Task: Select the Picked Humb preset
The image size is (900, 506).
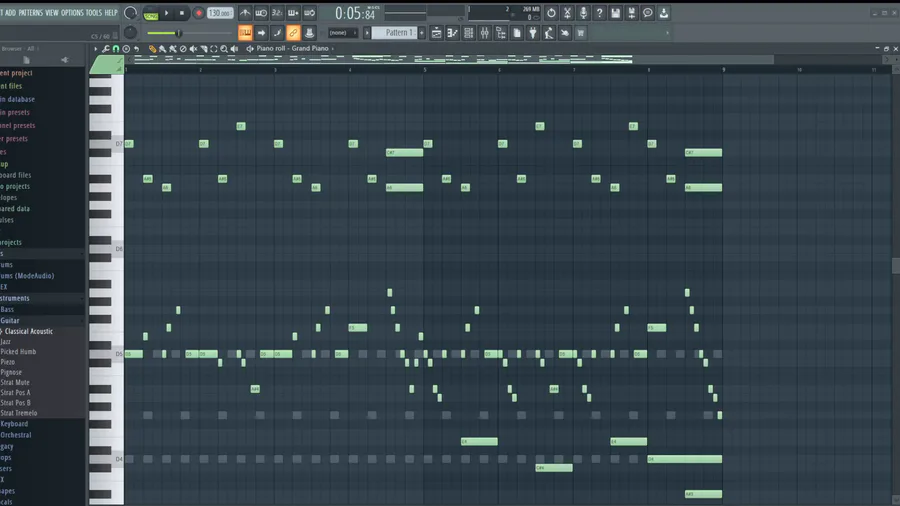Action: [x=18, y=352]
